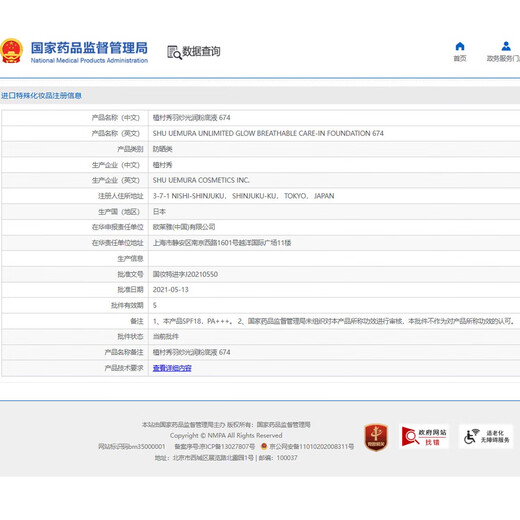Click the 适老化无障碍服务 accessibility icon
This screenshot has height=520, width=520.
486,436
